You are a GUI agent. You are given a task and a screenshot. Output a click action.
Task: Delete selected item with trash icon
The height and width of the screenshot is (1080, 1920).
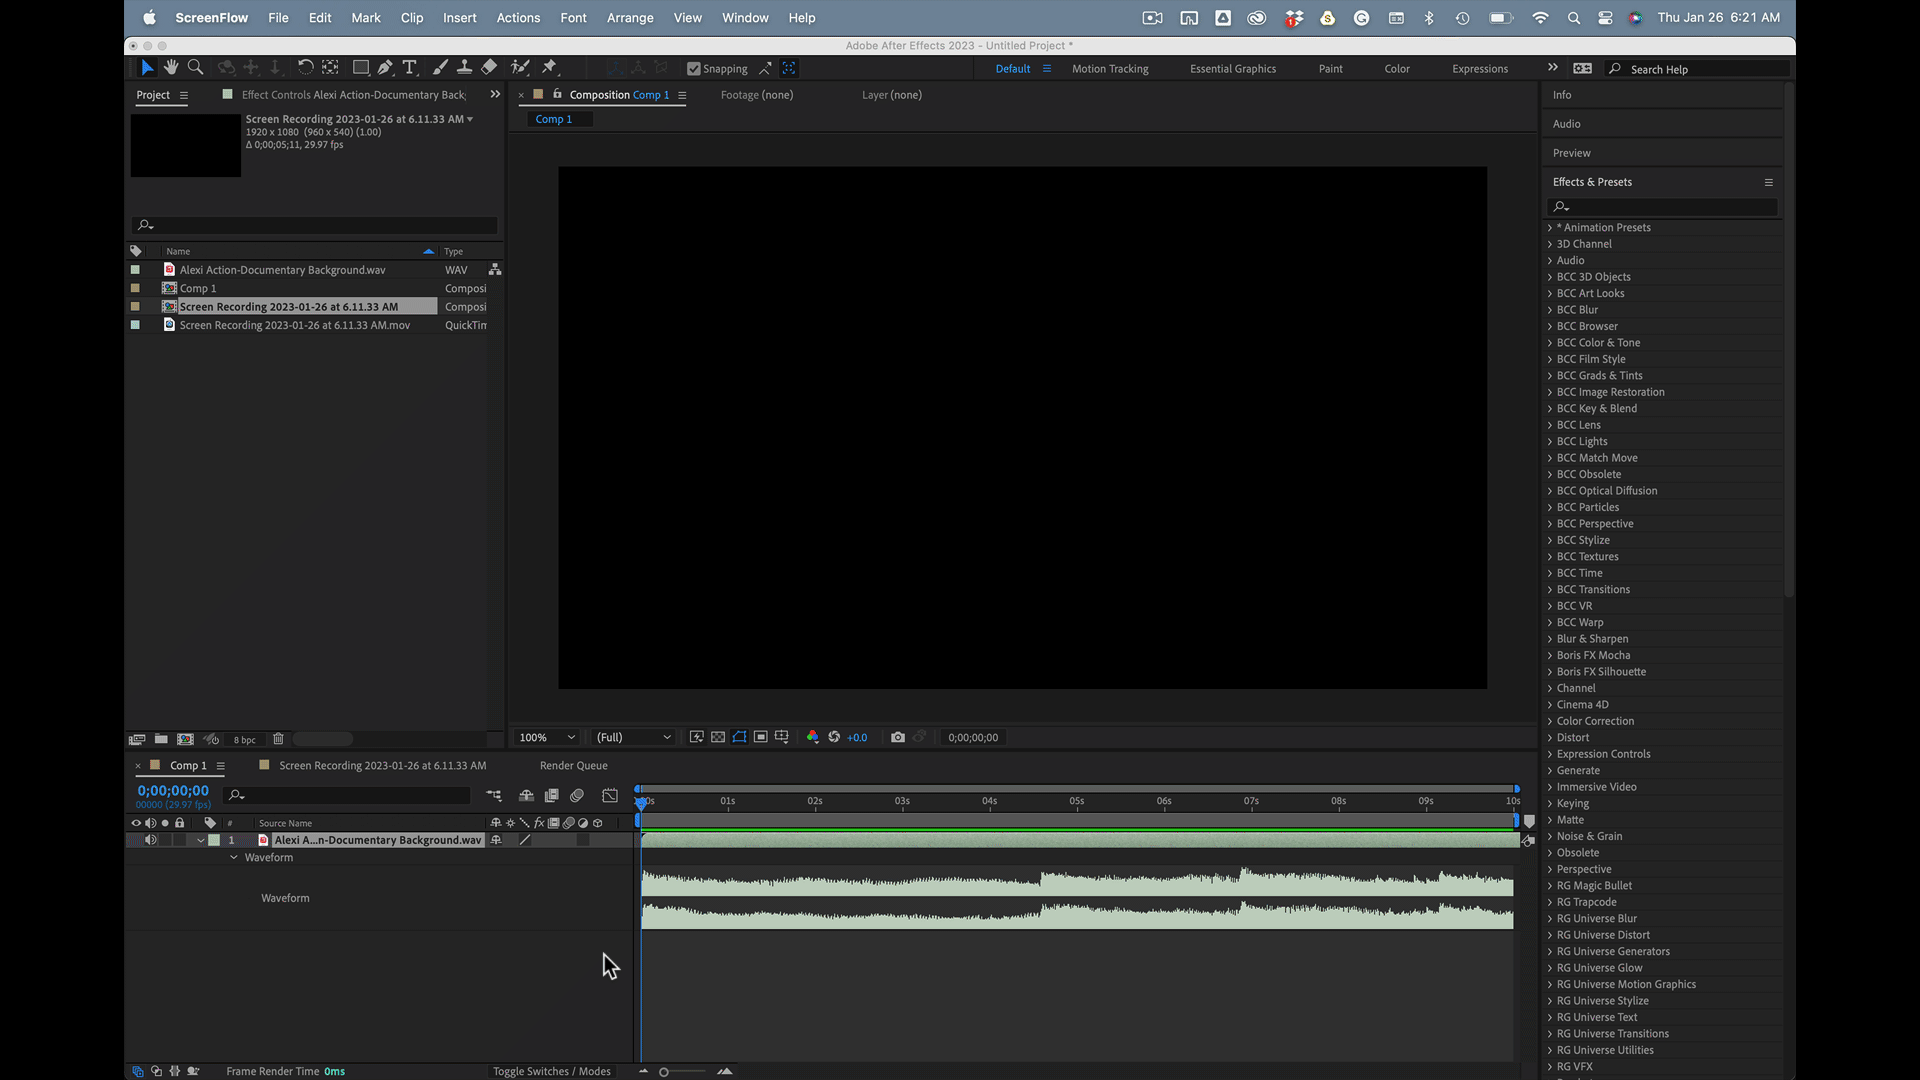[x=278, y=739]
